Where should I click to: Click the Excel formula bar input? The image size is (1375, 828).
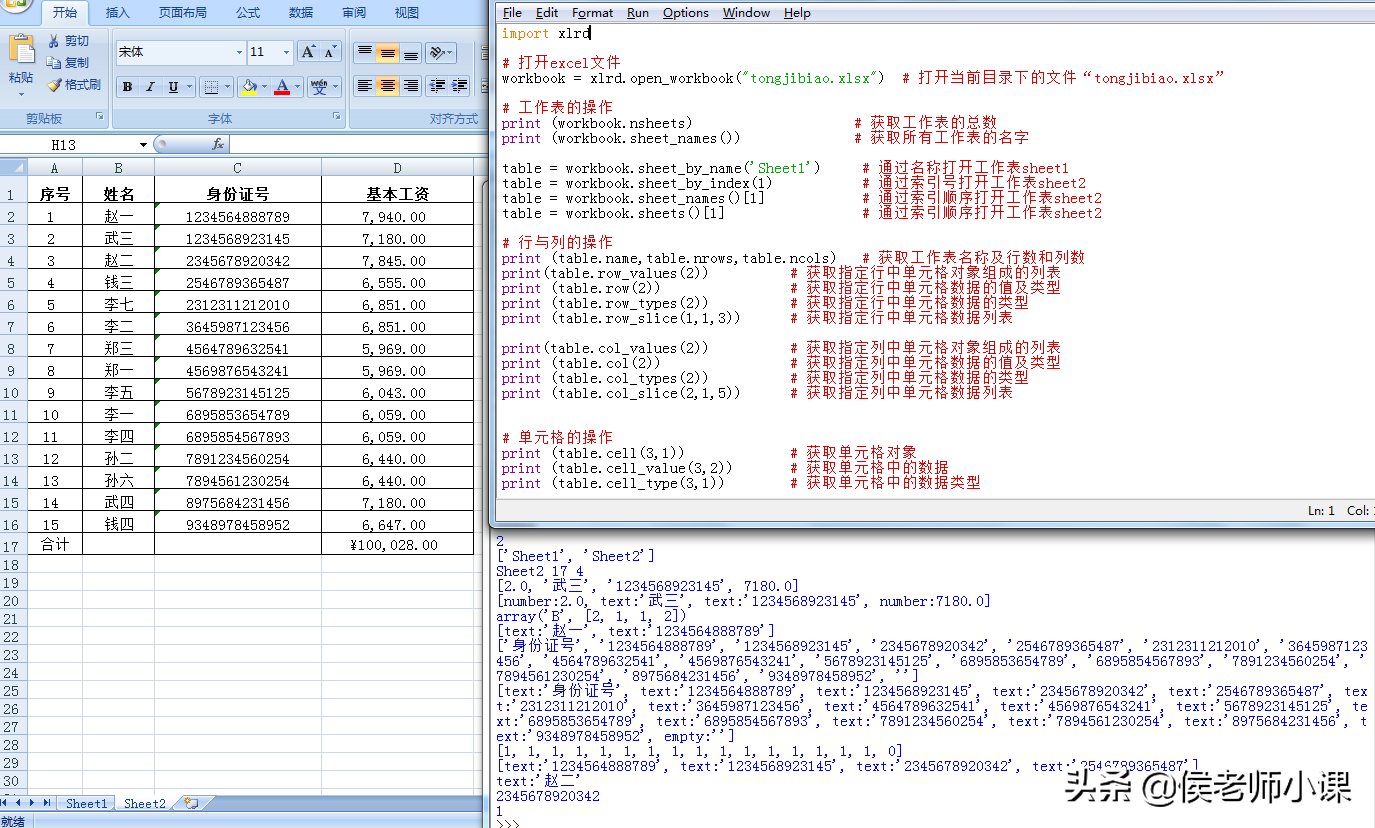pos(358,145)
